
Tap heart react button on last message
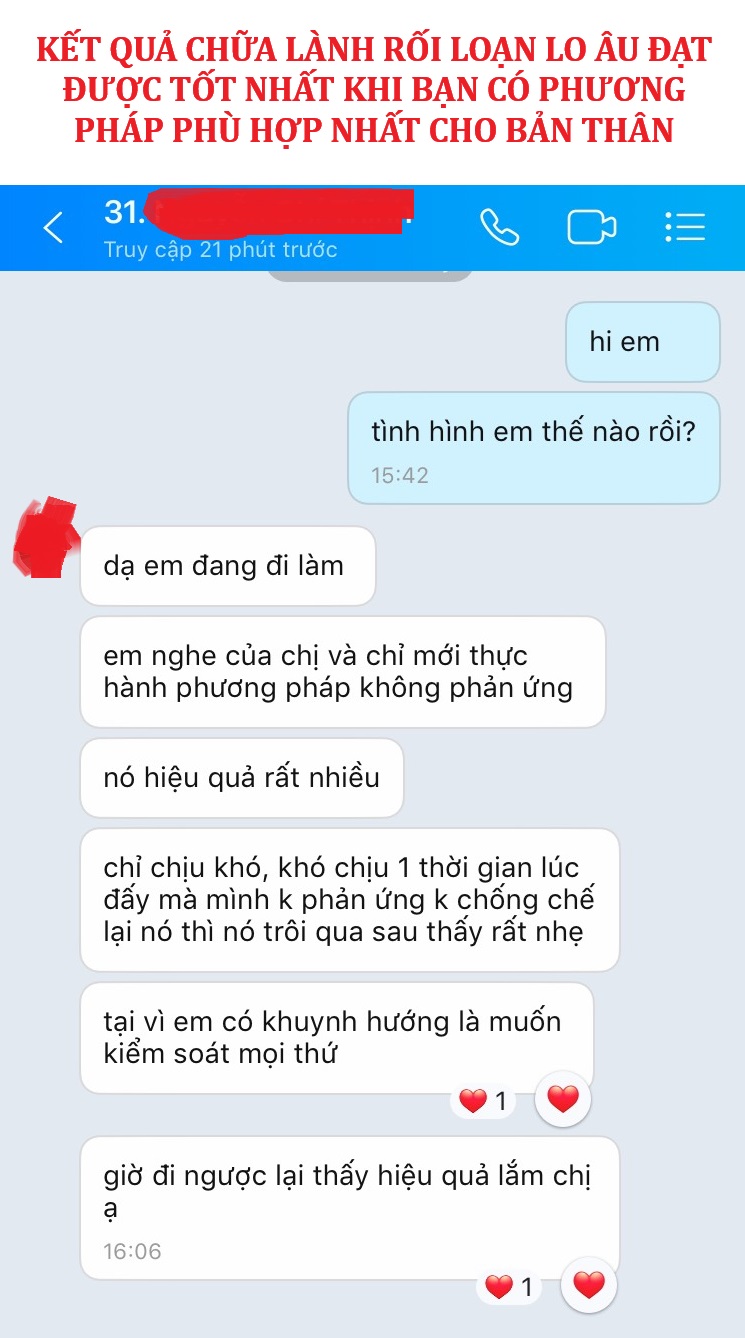(589, 1285)
